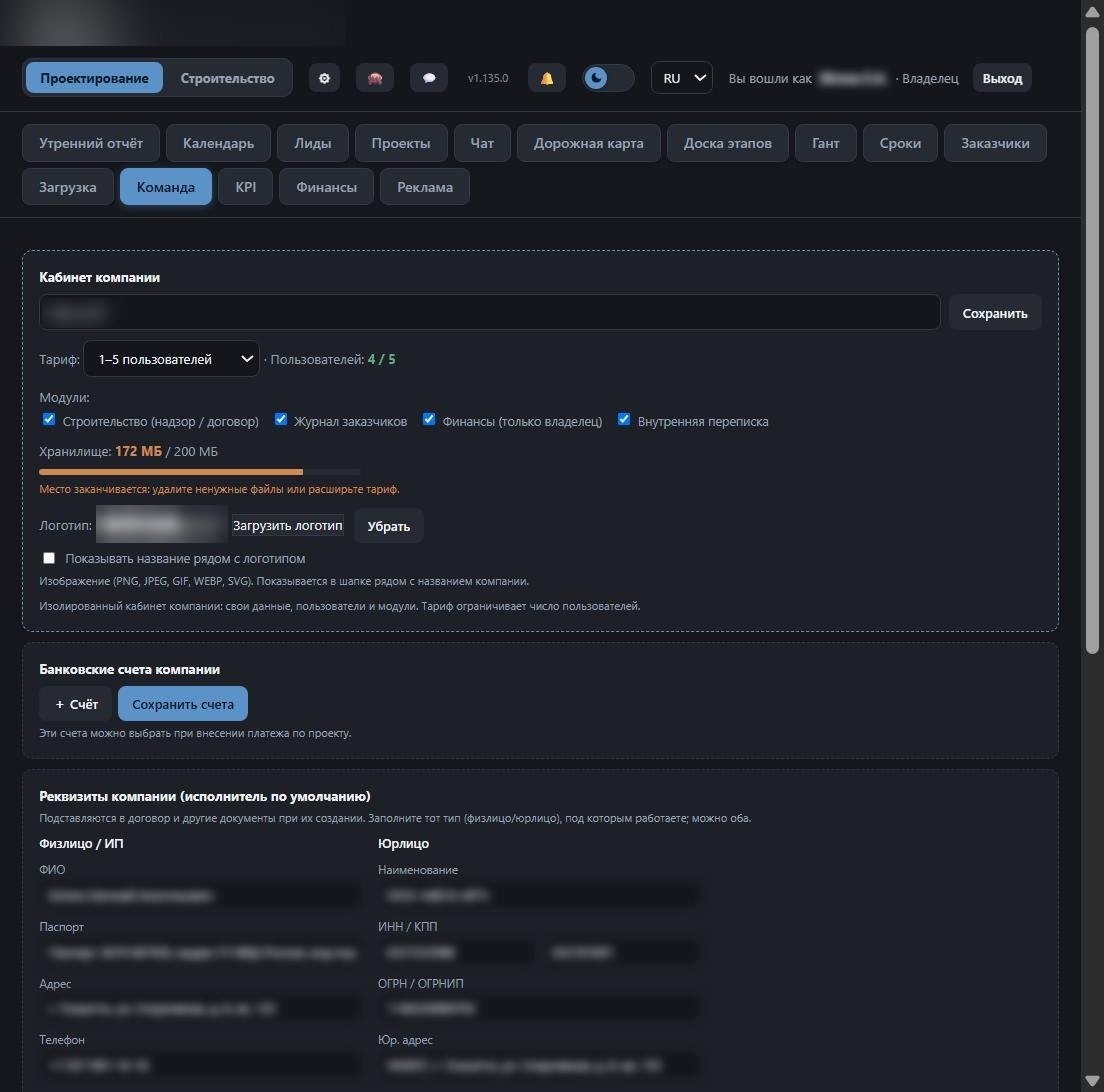
Task: Save the company cabinet name with Сохранить
Action: click(995, 313)
